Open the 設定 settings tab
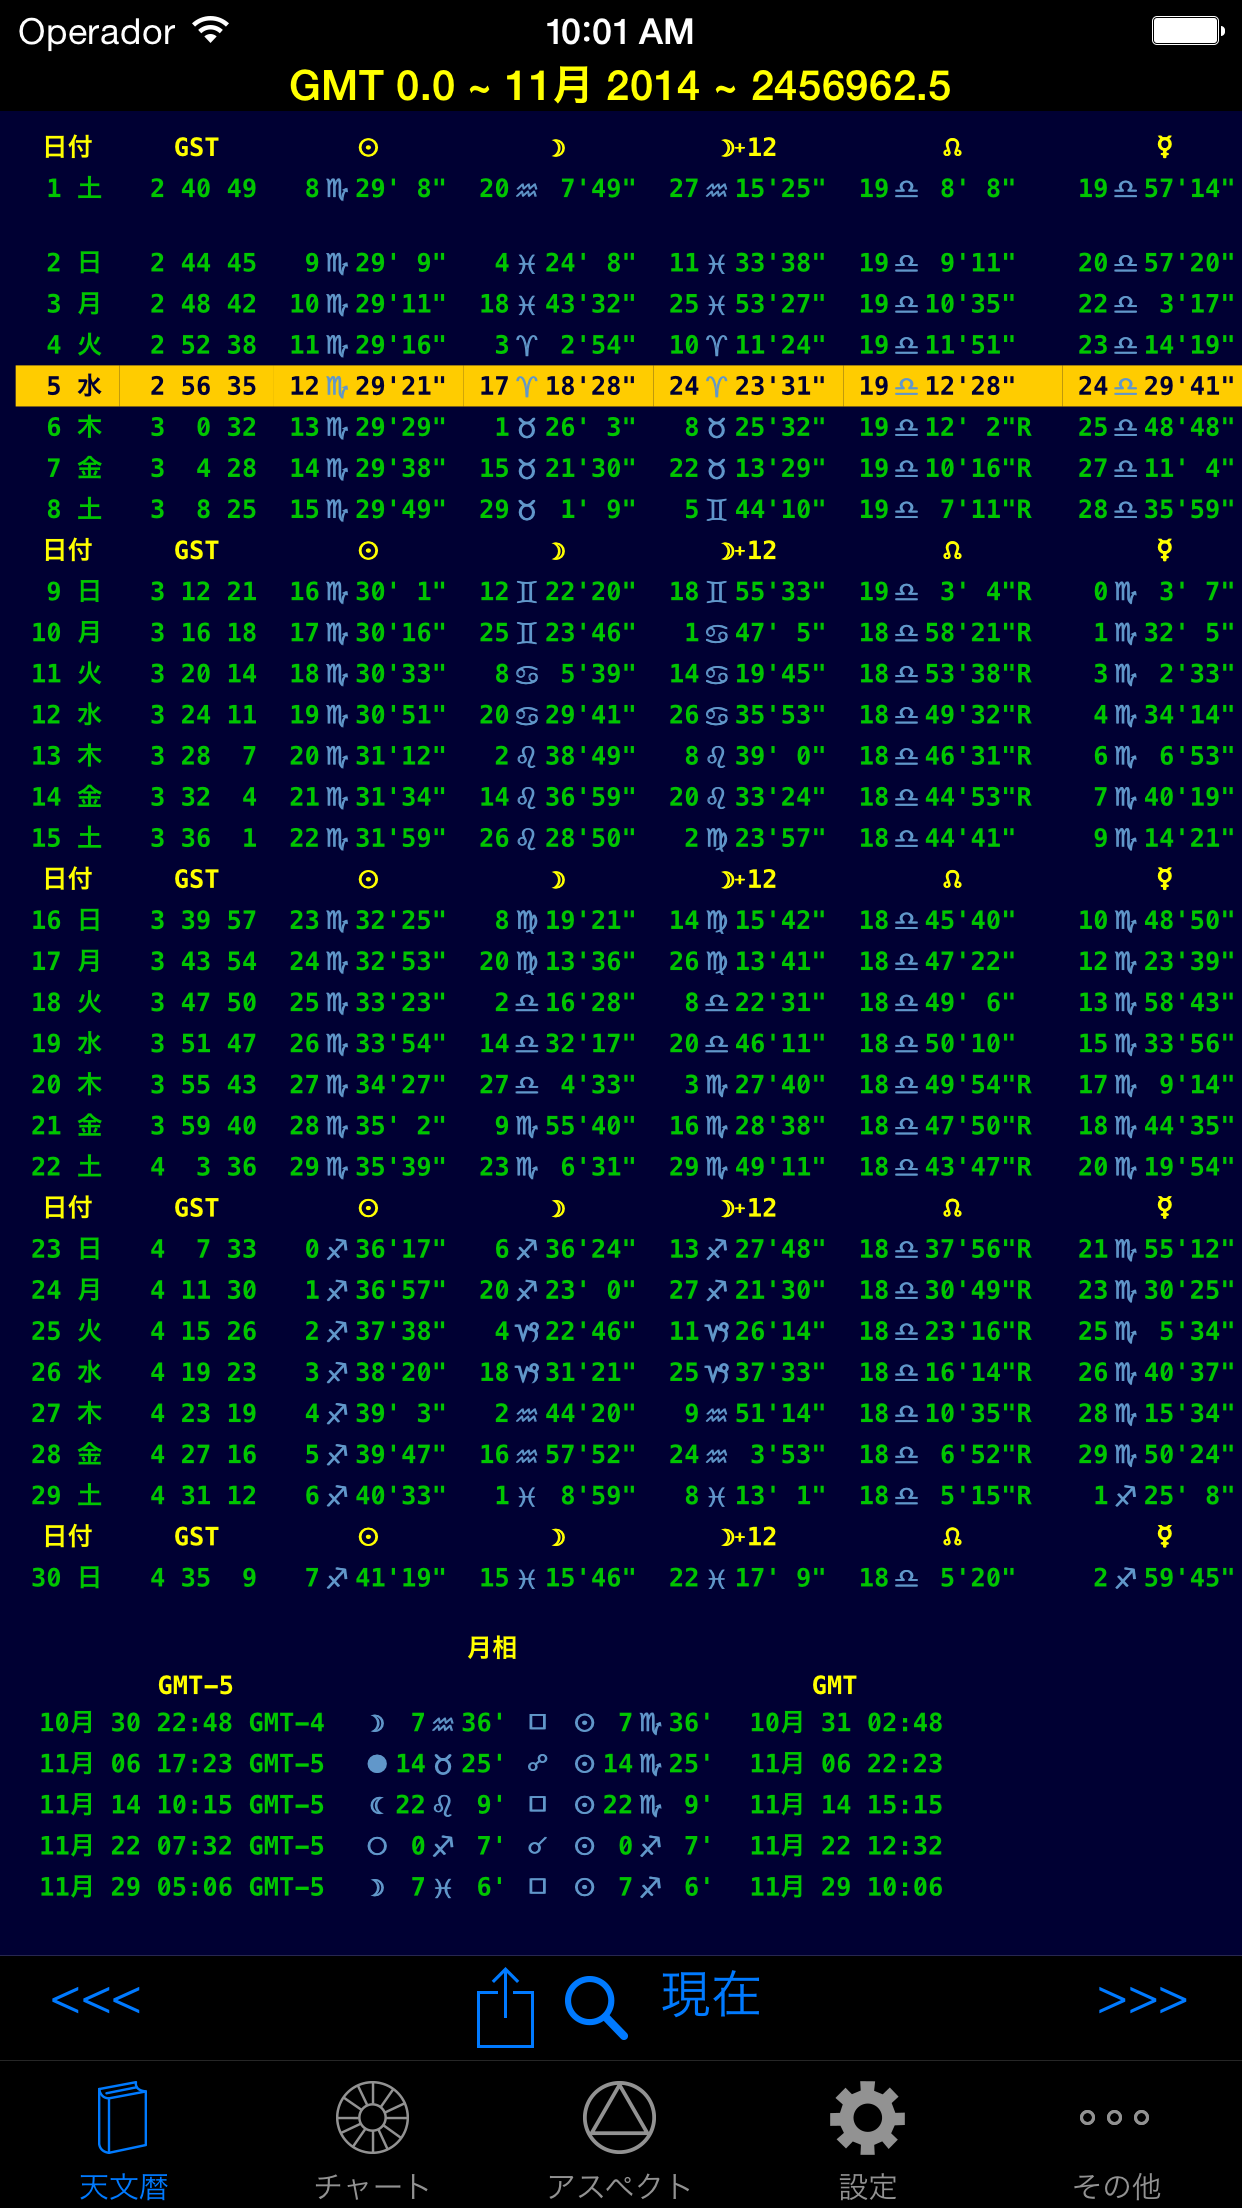 click(x=867, y=2142)
